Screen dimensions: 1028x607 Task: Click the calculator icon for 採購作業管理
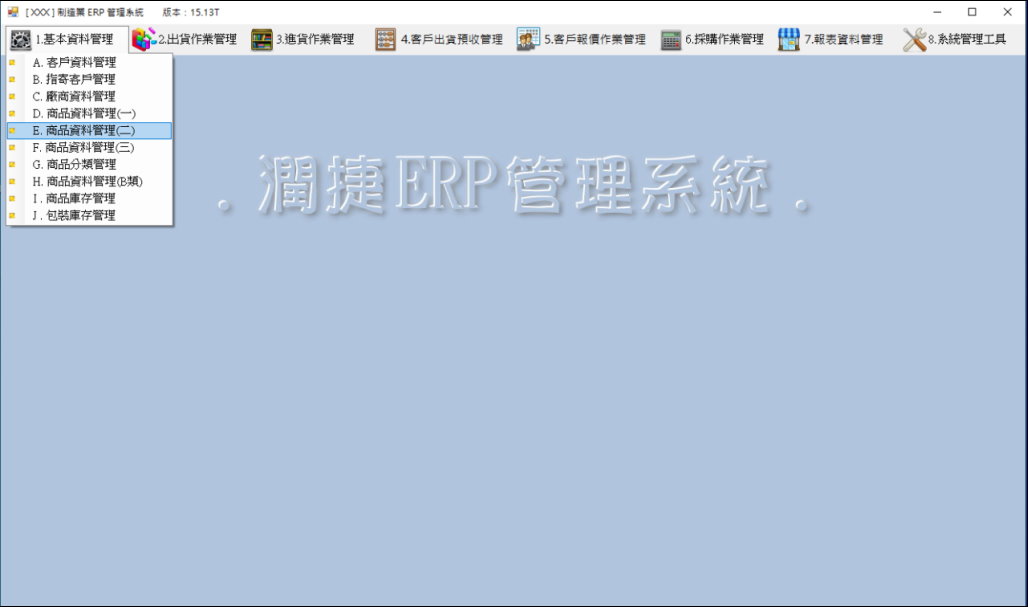coord(671,40)
